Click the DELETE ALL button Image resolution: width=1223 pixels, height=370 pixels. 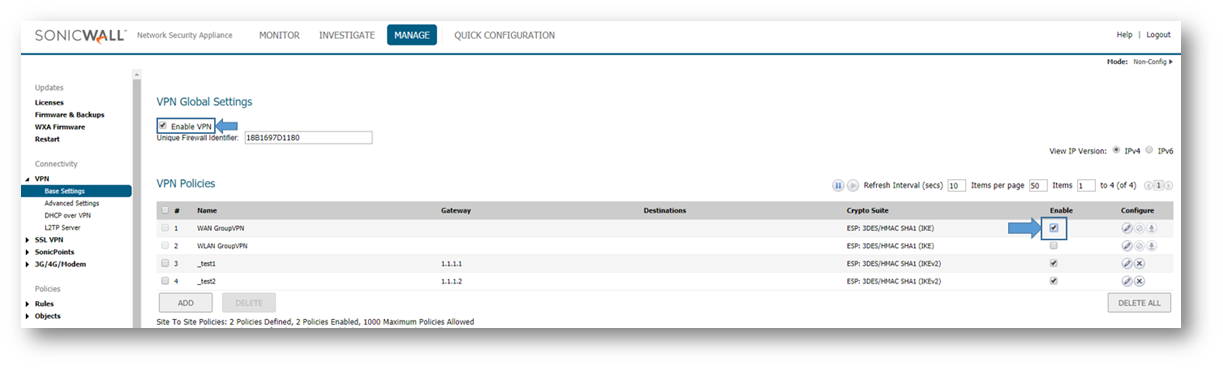coord(1139,302)
